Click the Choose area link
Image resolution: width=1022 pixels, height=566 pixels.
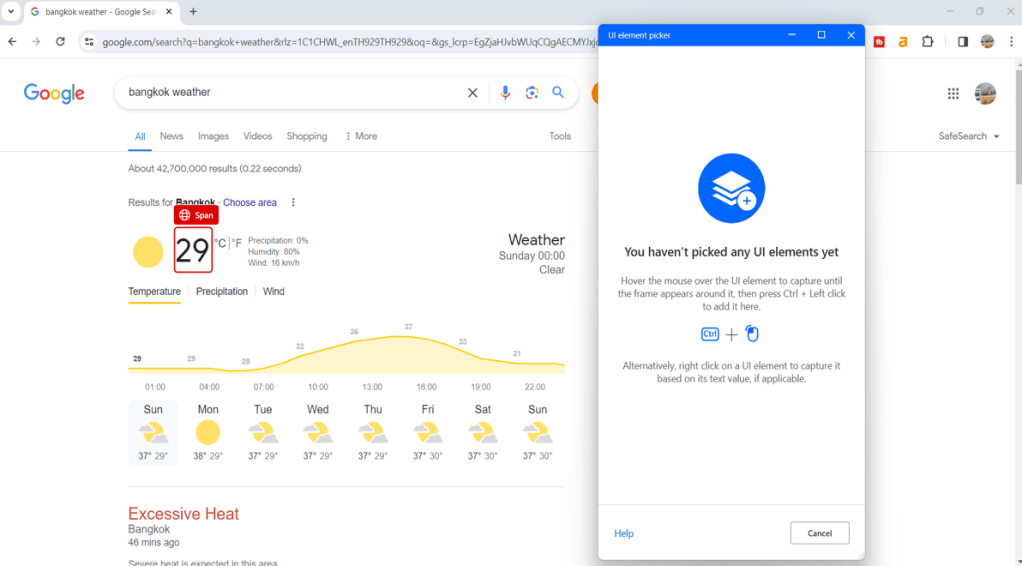click(x=250, y=203)
